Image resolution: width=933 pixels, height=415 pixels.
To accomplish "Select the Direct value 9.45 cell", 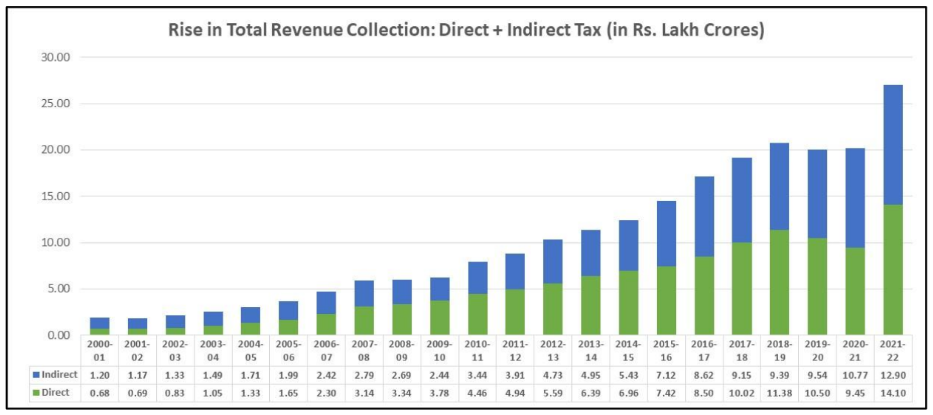I will click(855, 393).
